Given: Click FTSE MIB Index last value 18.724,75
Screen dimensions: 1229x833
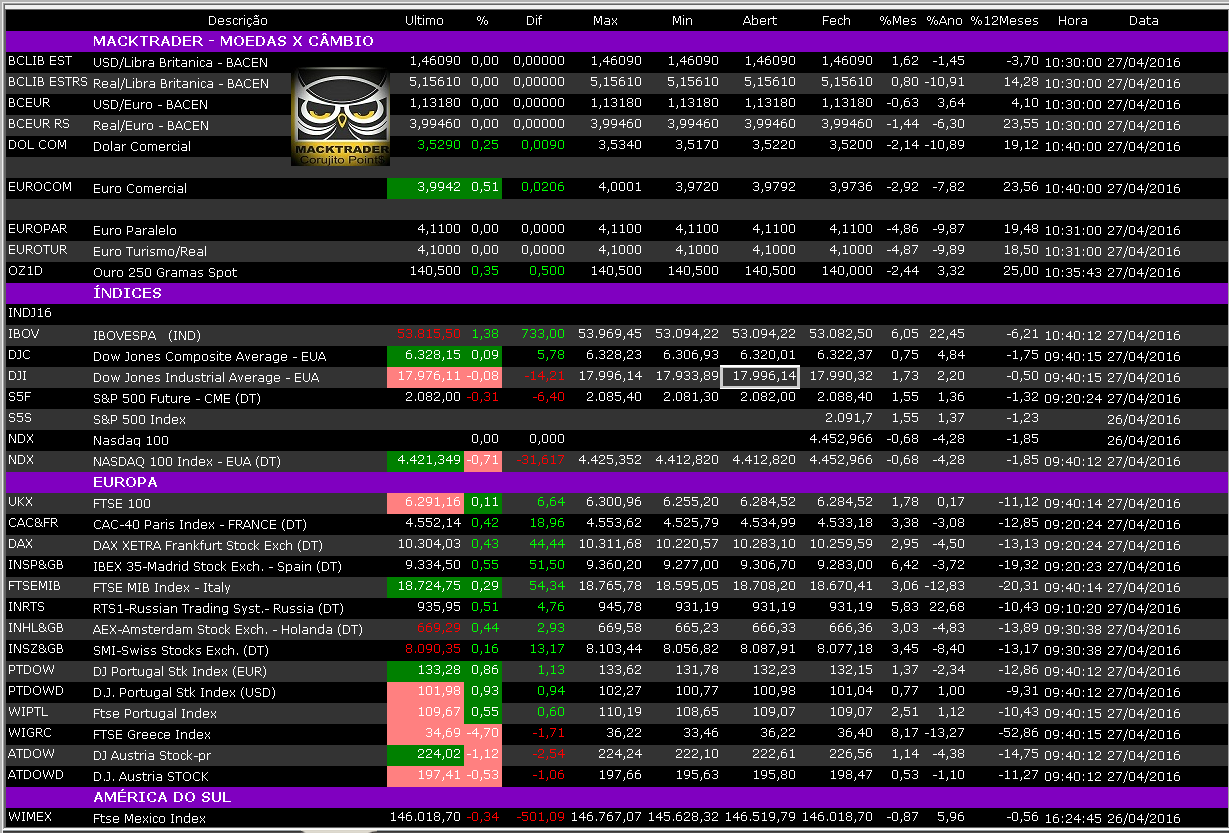Looking at the screenshot, I should pyautogui.click(x=426, y=587).
